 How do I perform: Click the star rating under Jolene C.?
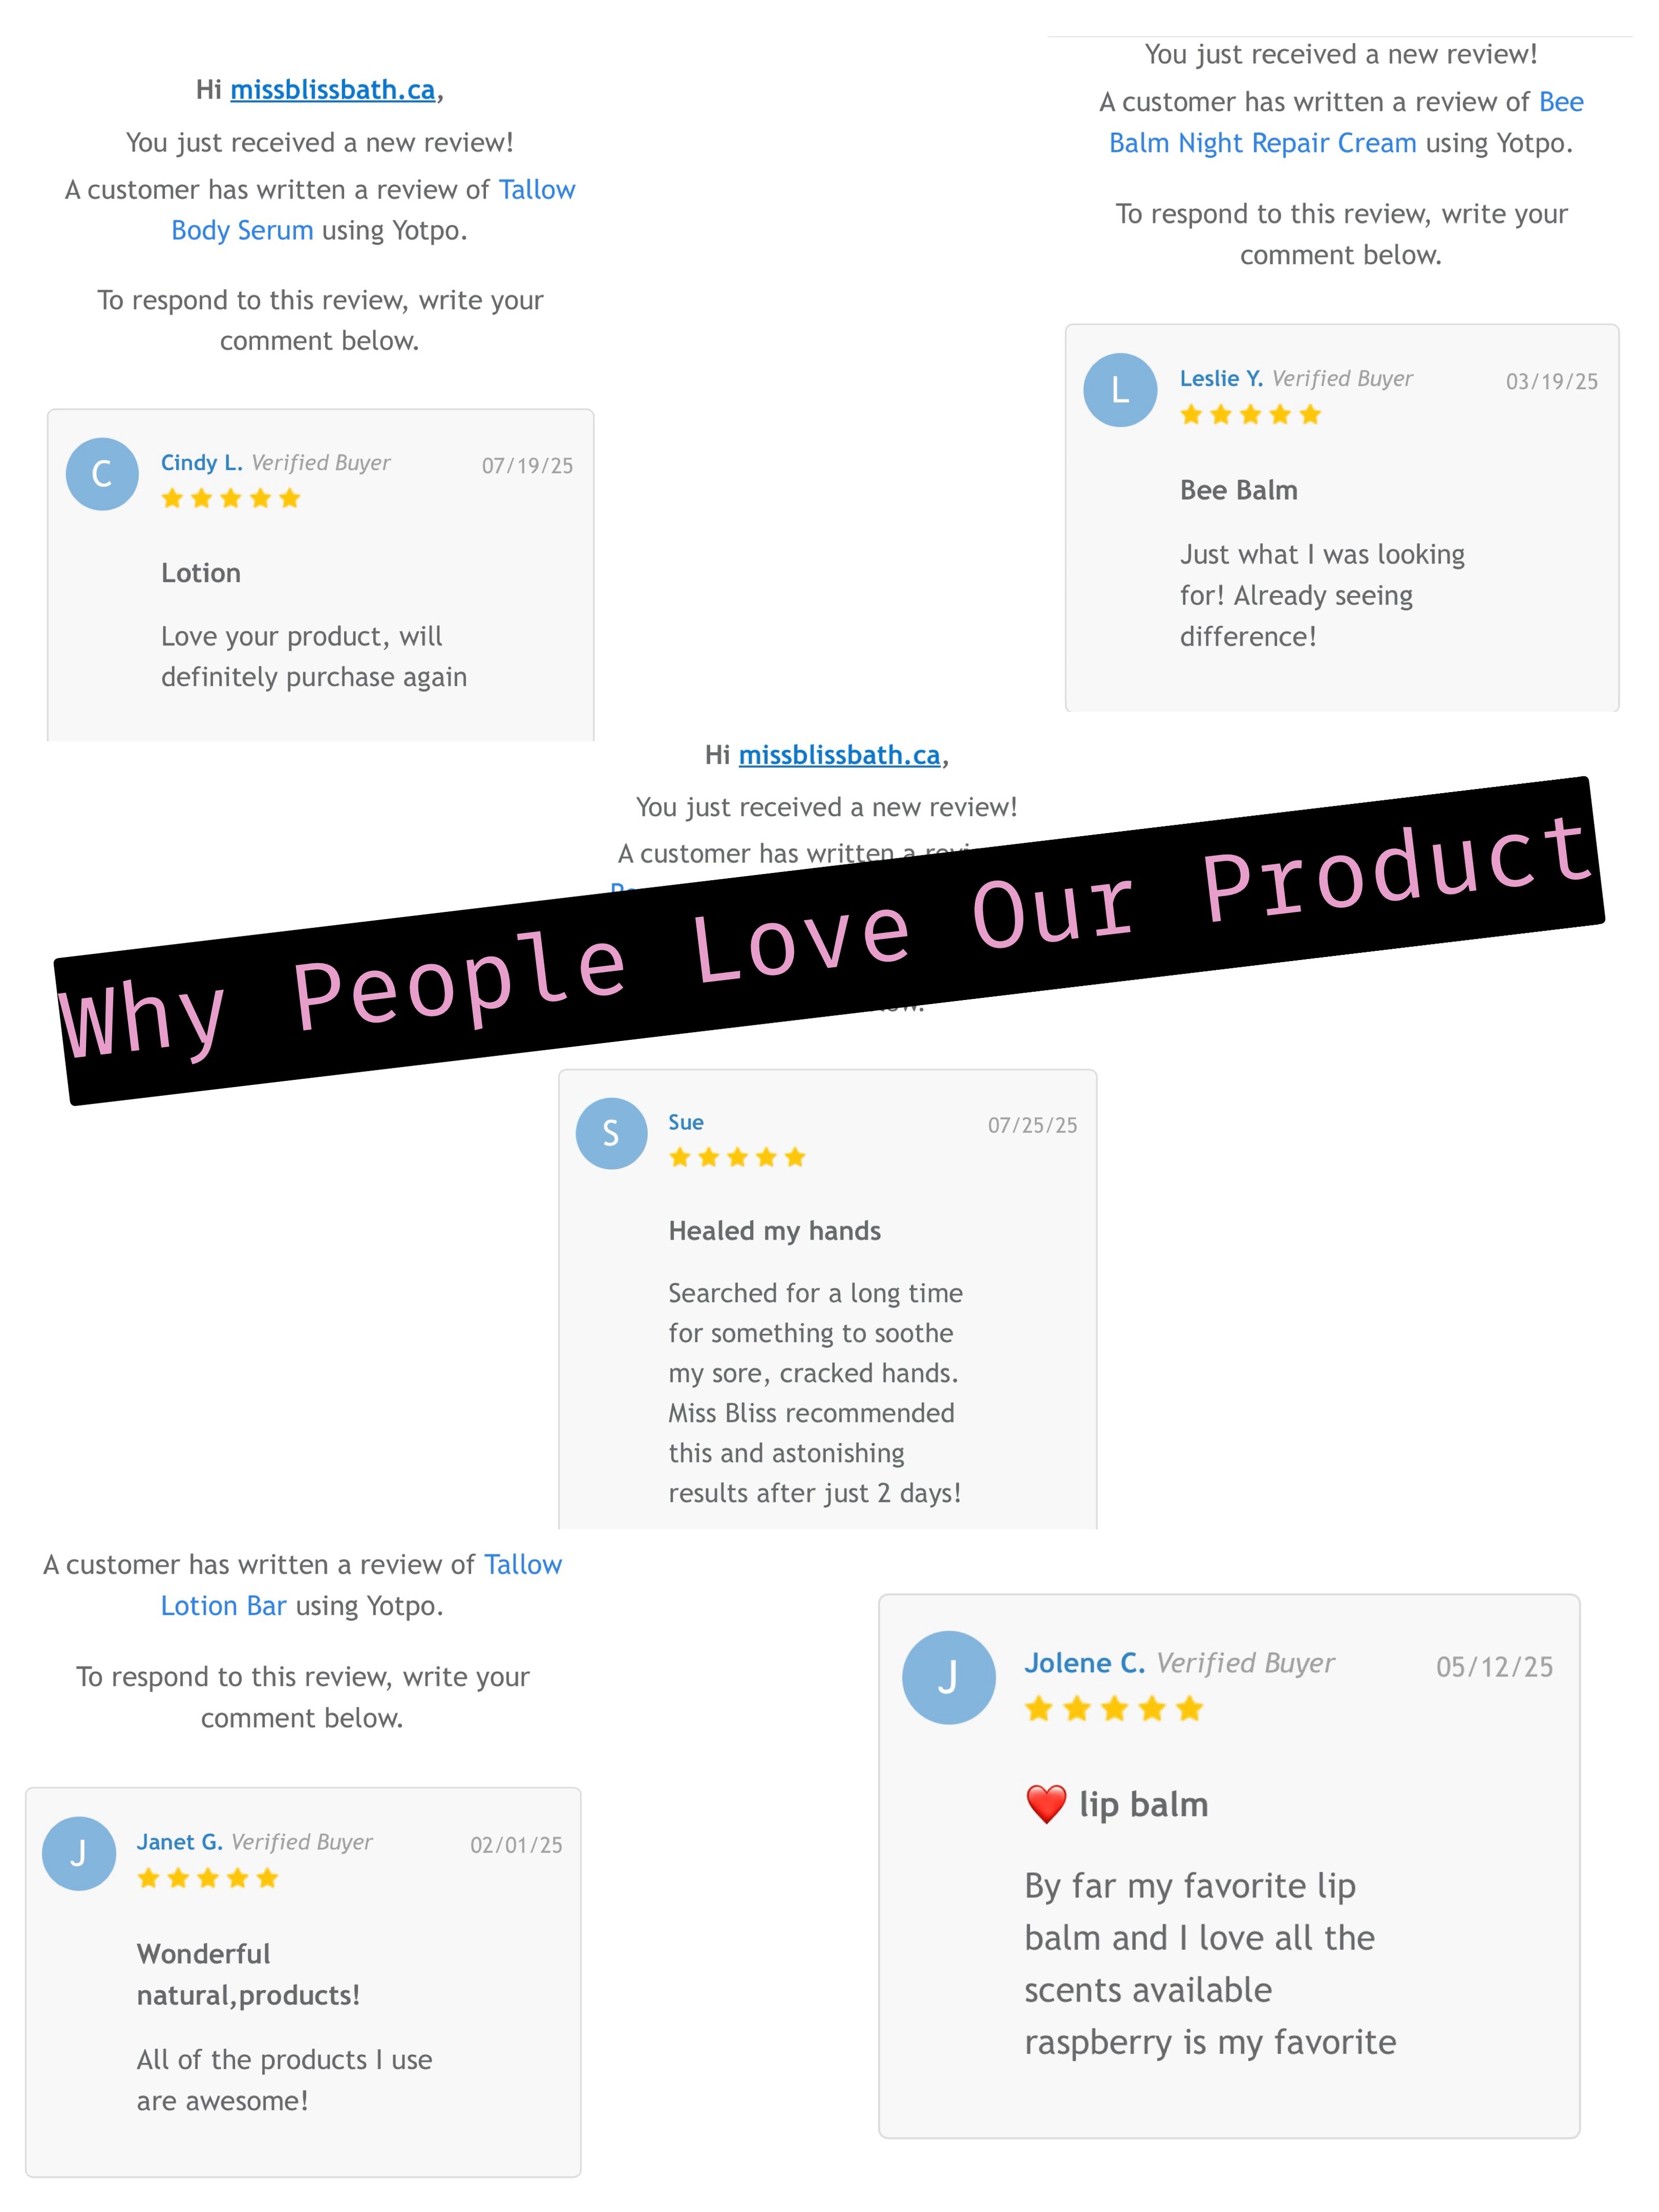[1113, 1708]
